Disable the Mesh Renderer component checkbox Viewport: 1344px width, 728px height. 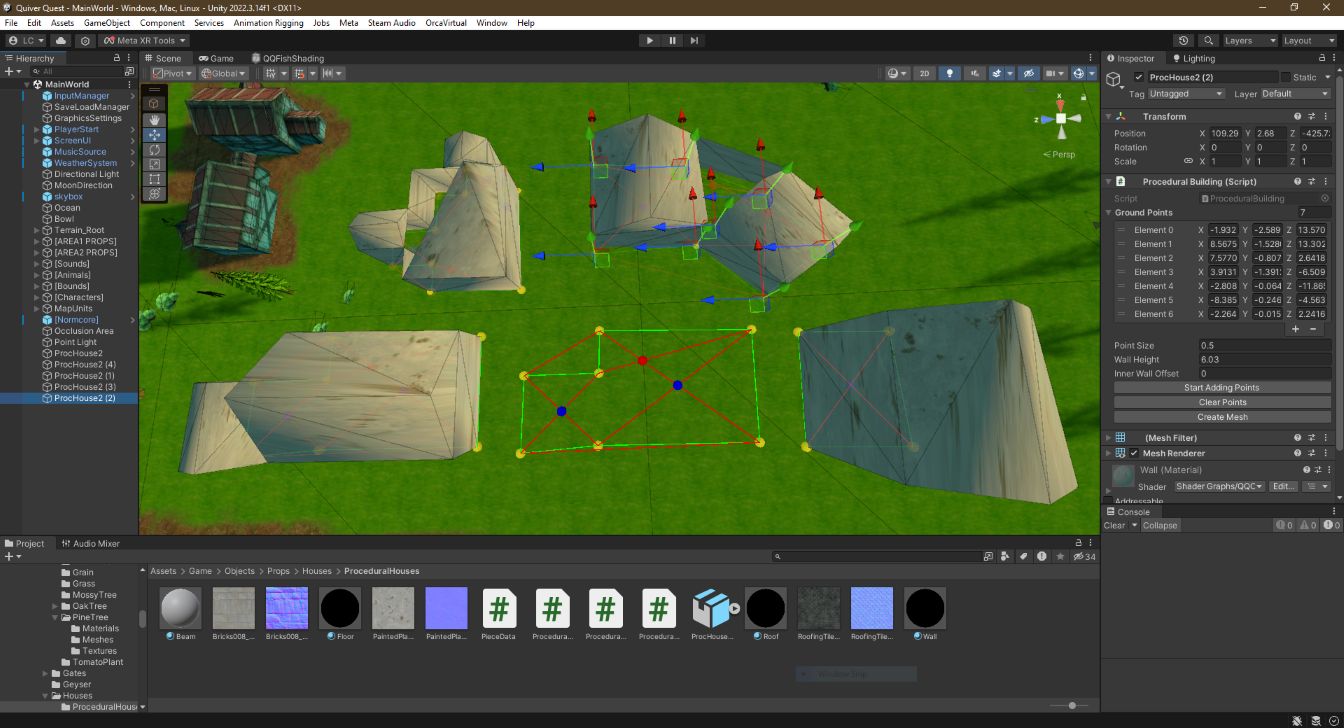[x=1134, y=453]
